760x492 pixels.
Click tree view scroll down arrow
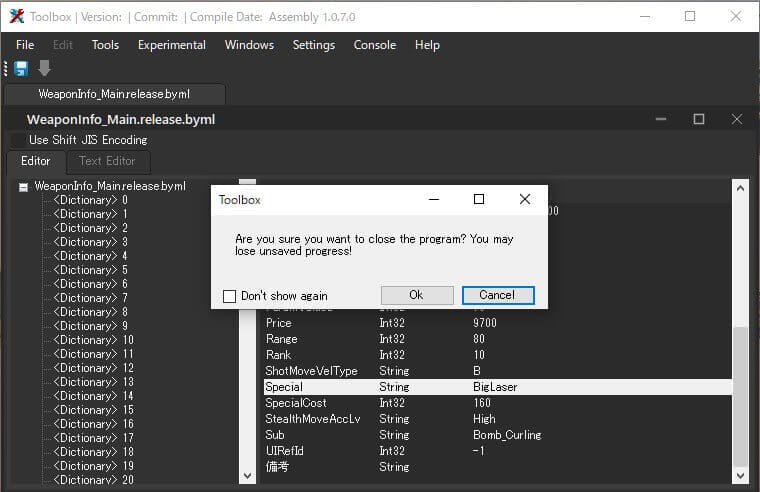pos(247,476)
